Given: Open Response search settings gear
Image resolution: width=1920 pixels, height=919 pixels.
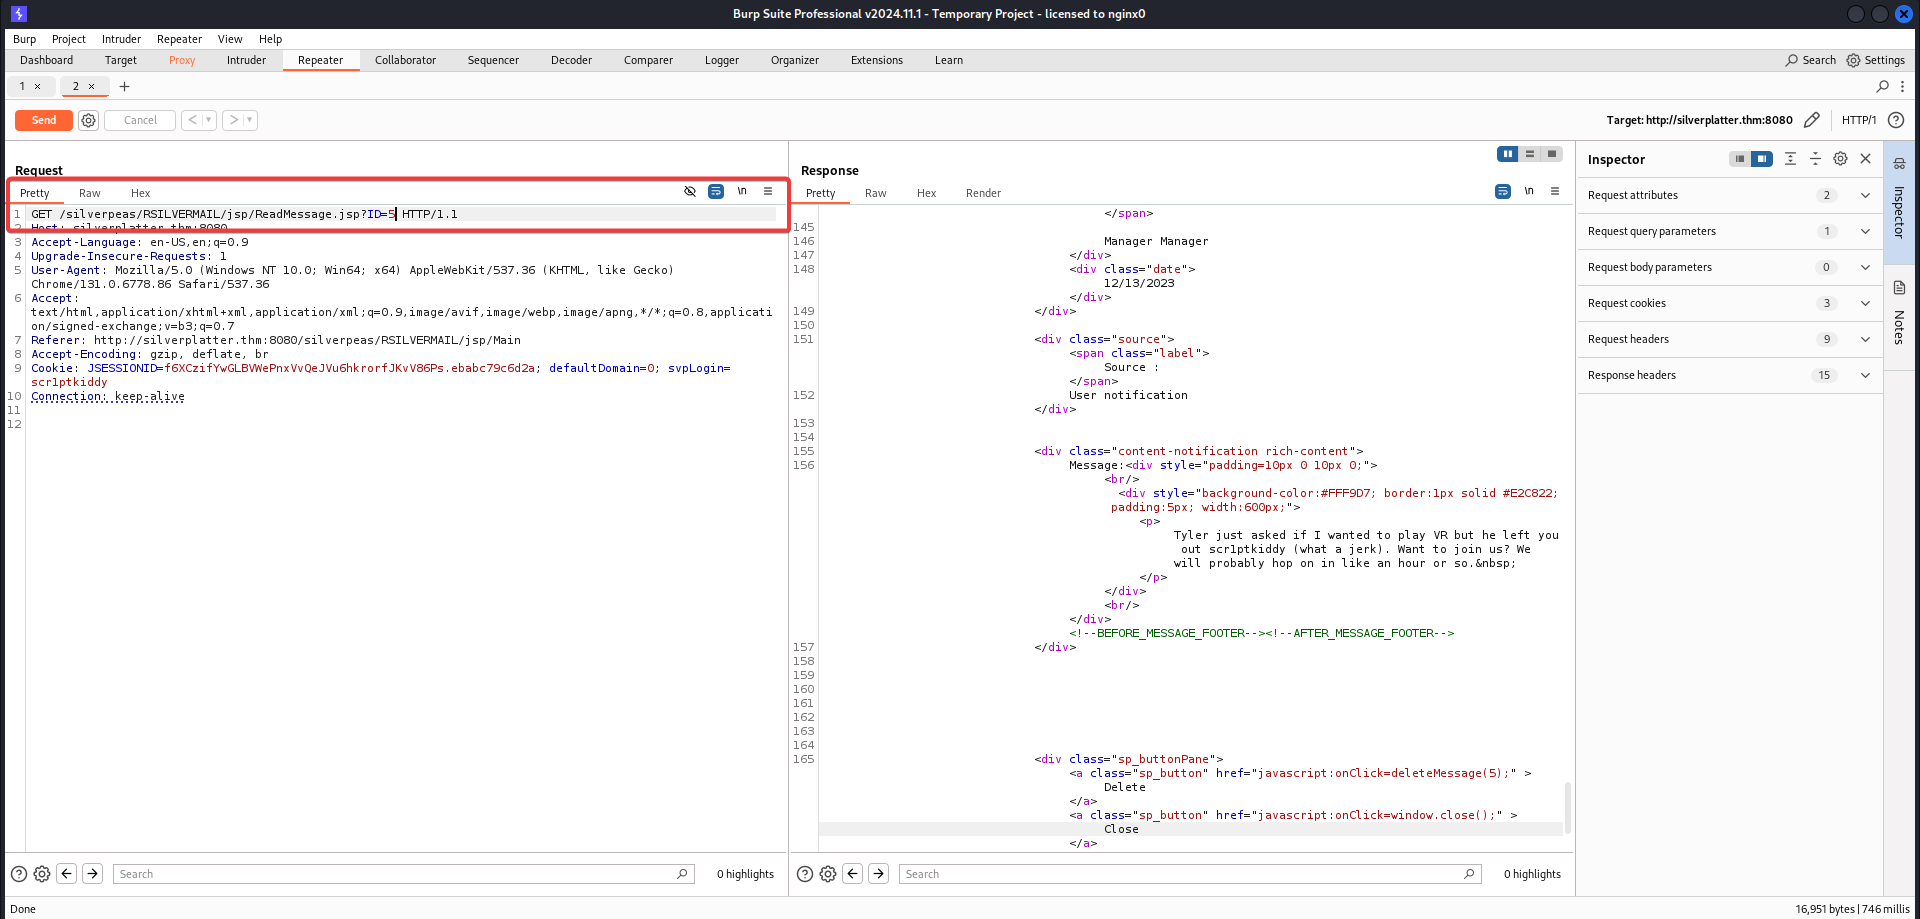Looking at the screenshot, I should tap(828, 874).
